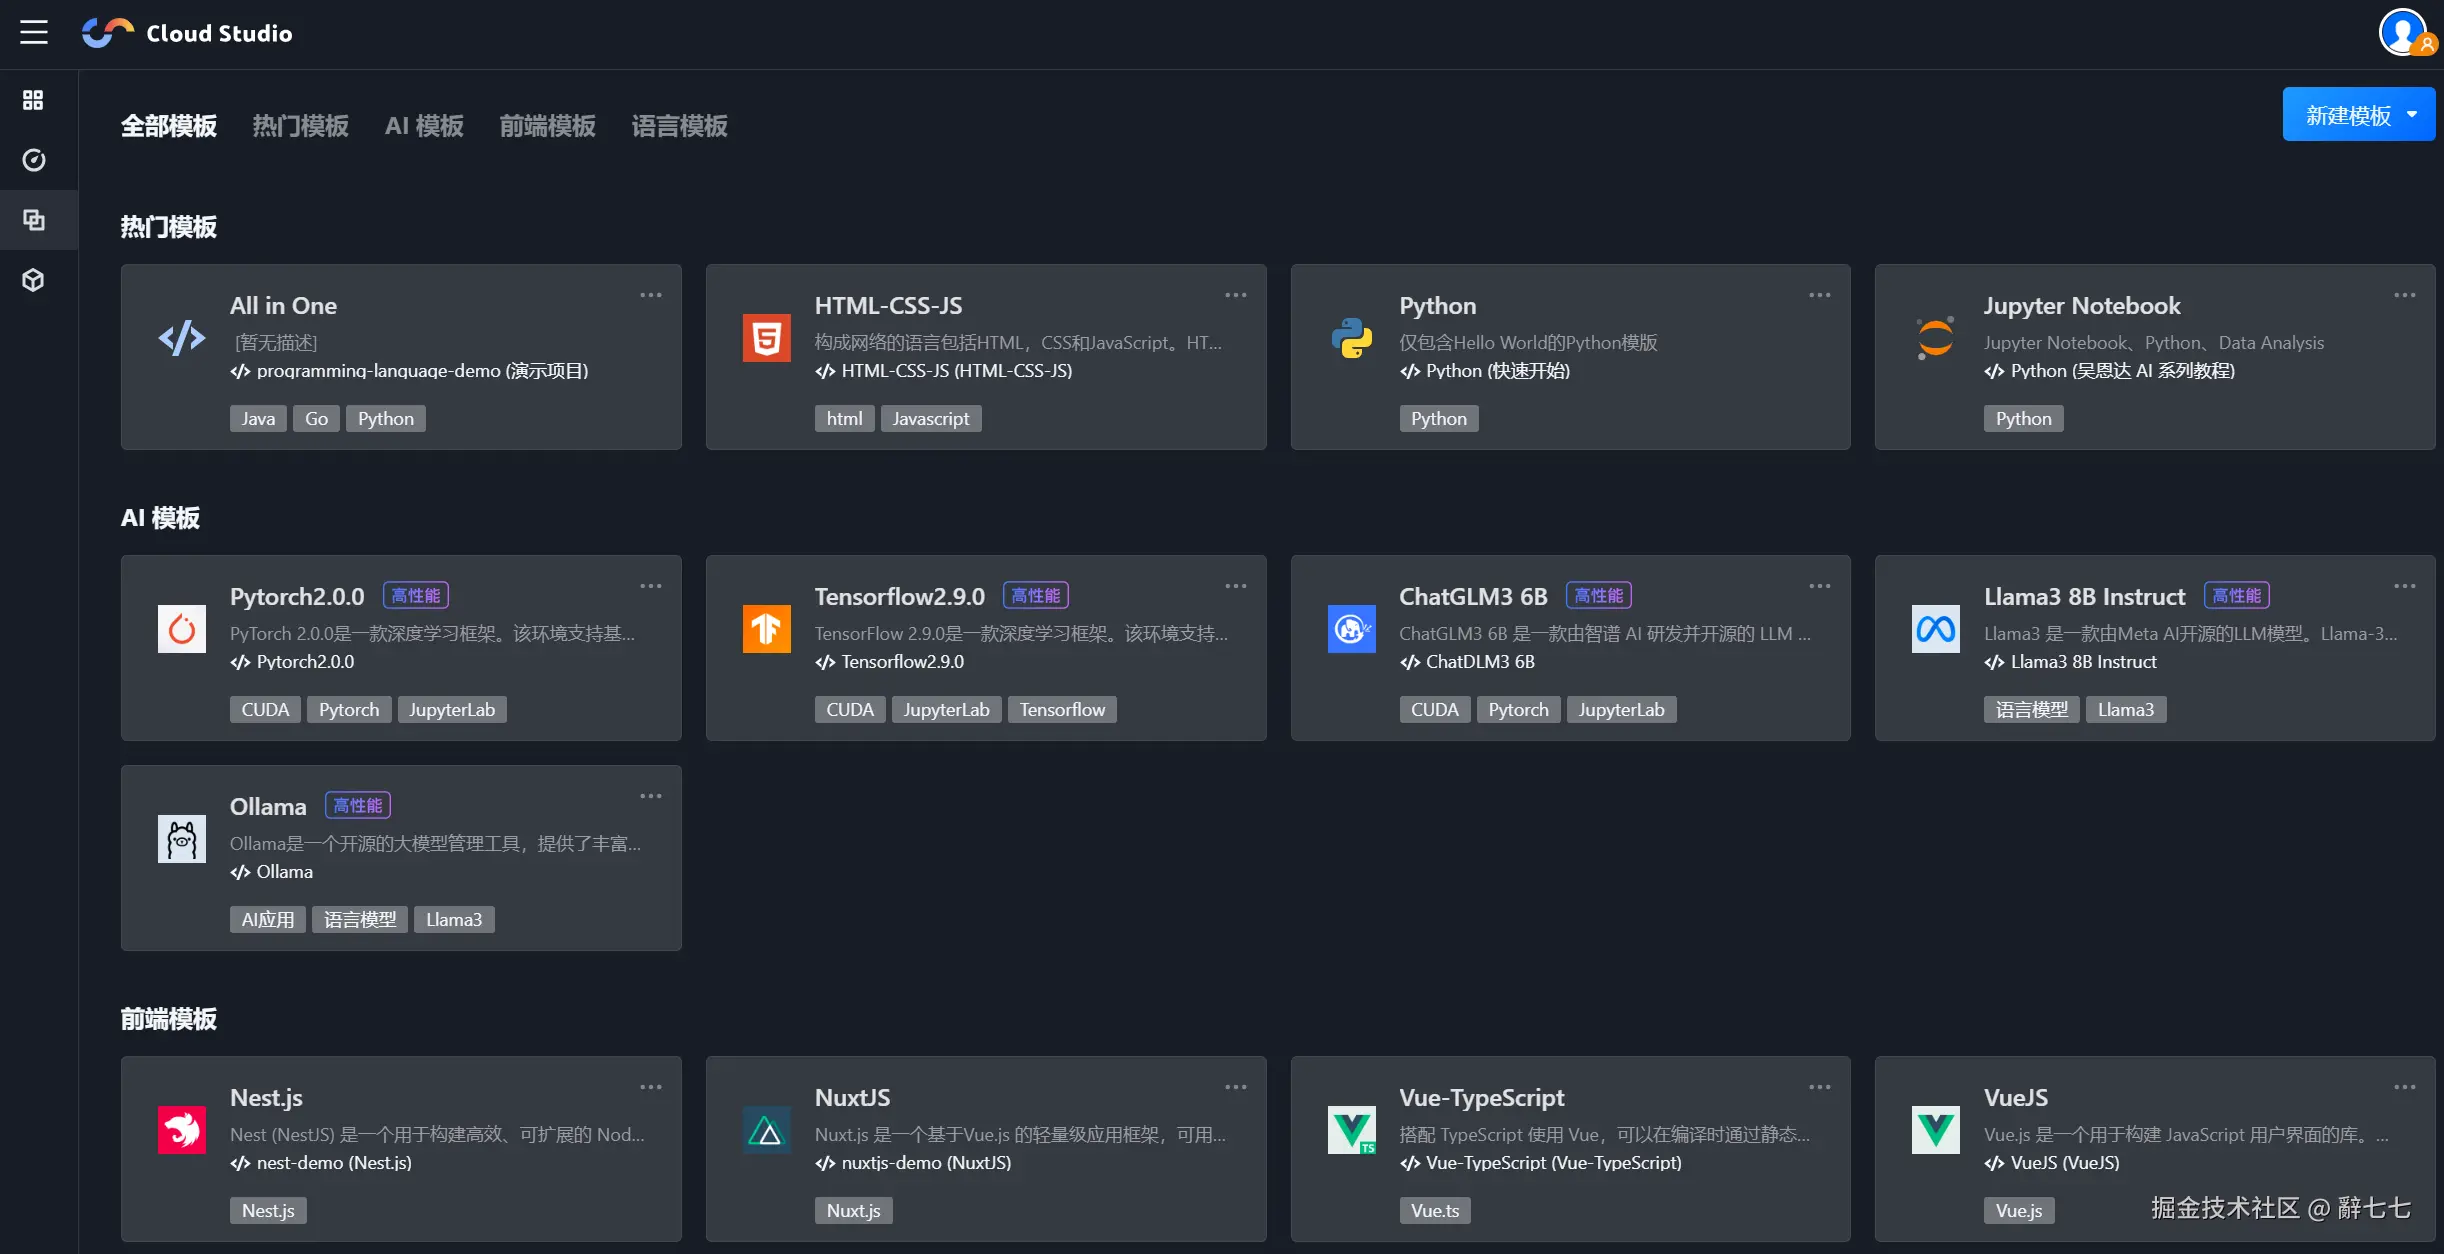2444x1254 pixels.
Task: Switch to the AI 模板 tab
Action: click(424, 126)
